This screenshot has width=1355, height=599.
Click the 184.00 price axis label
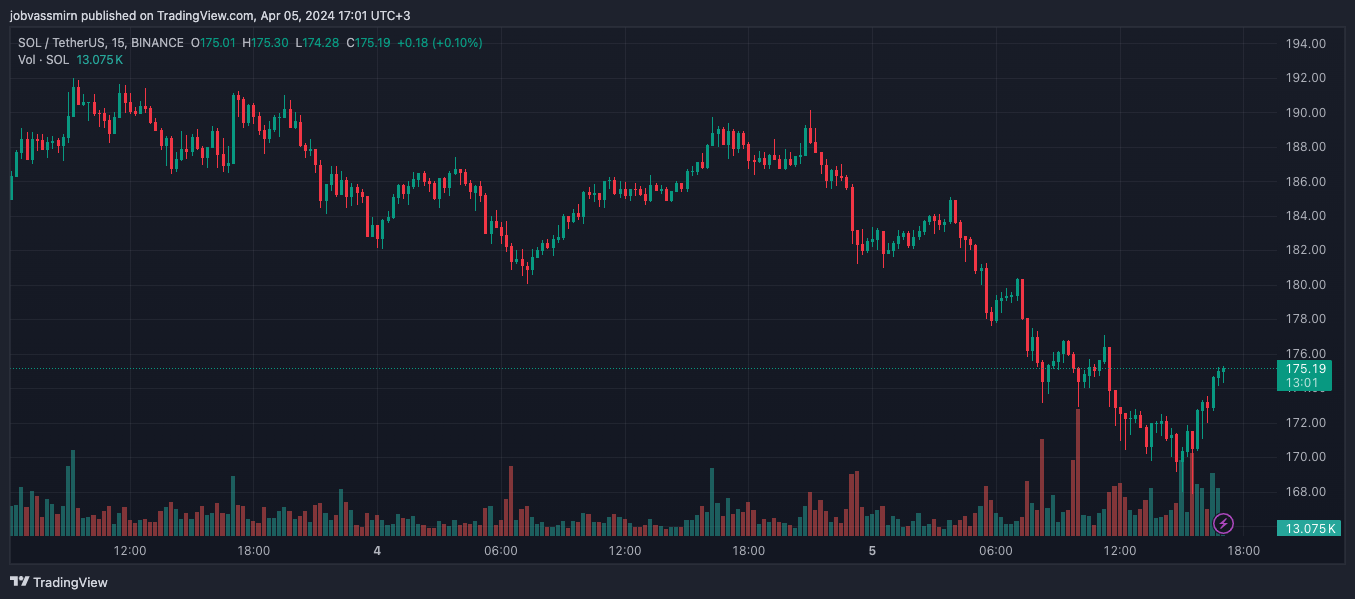tap(1306, 216)
